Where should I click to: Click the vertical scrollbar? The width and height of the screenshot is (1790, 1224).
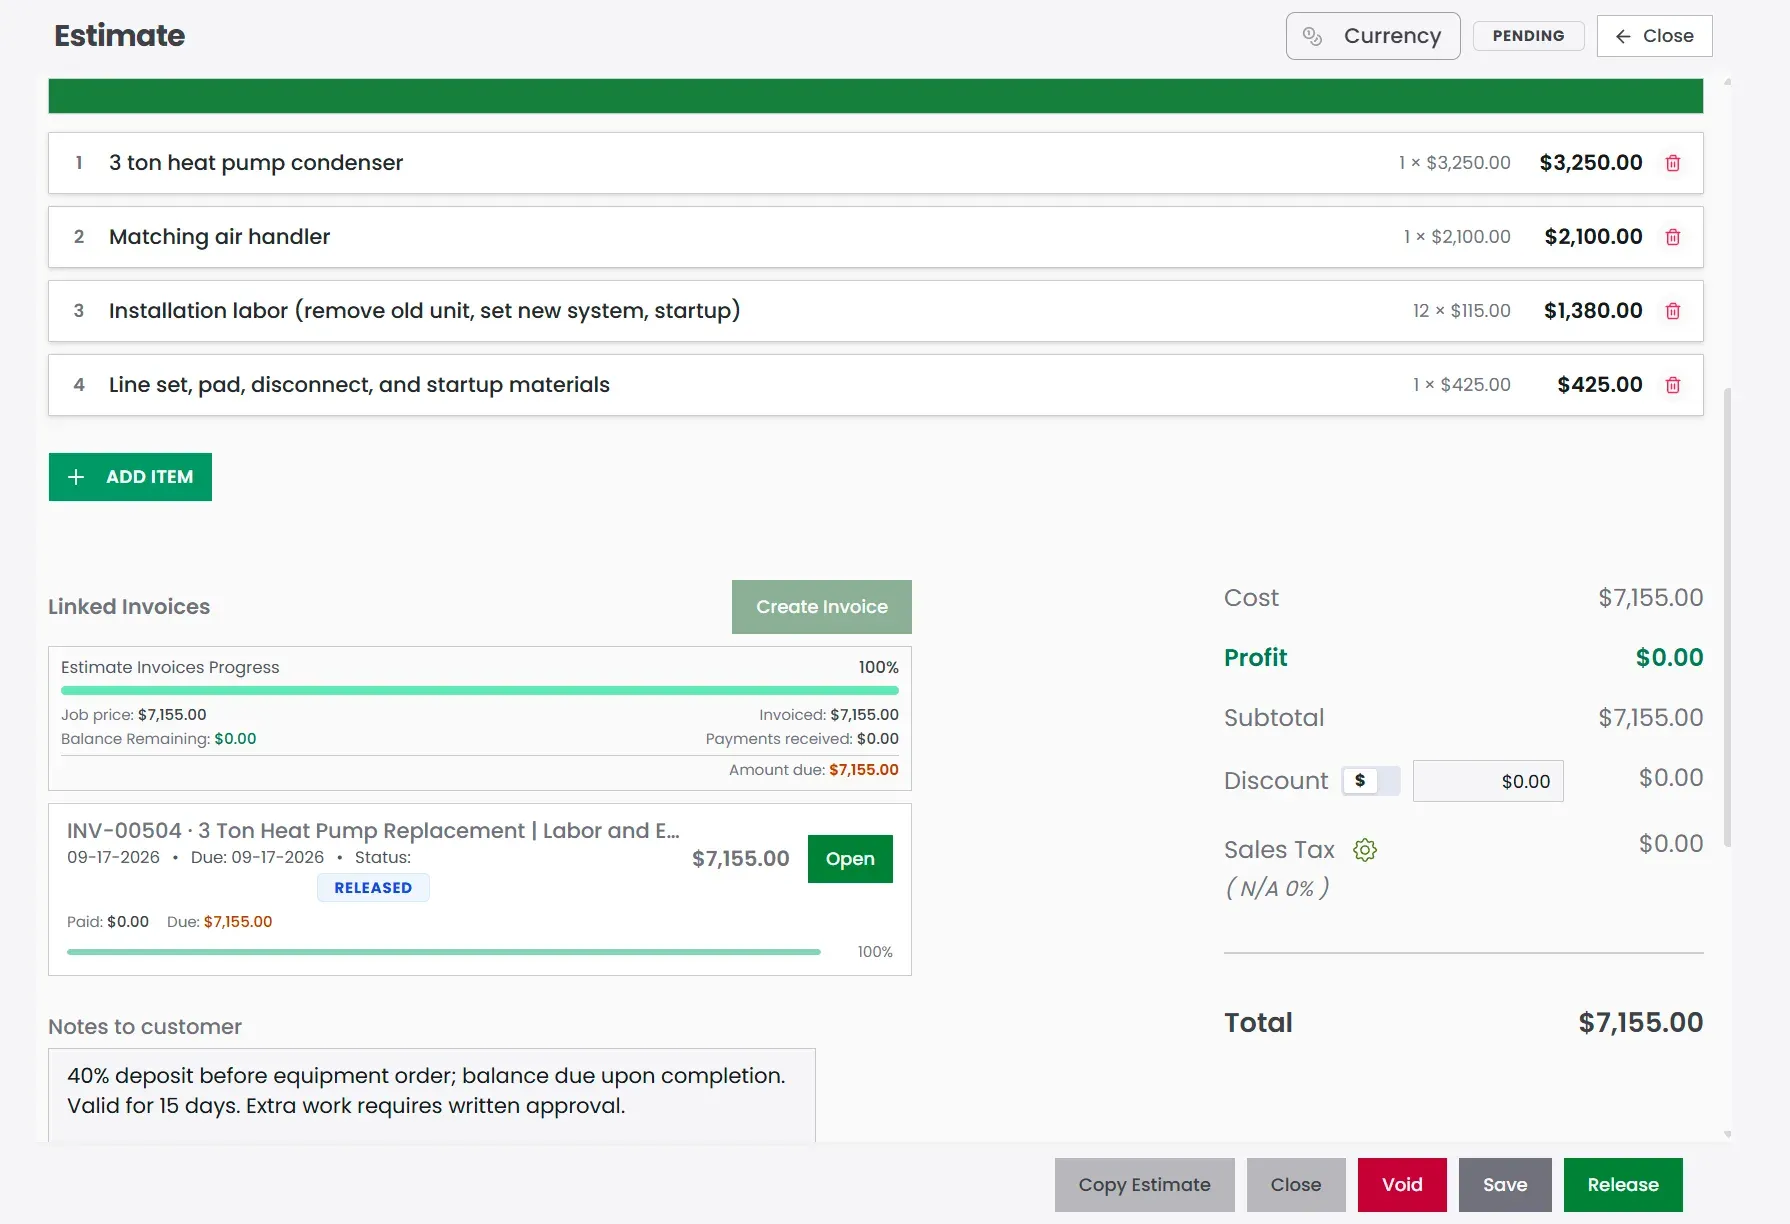pyautogui.click(x=1727, y=617)
